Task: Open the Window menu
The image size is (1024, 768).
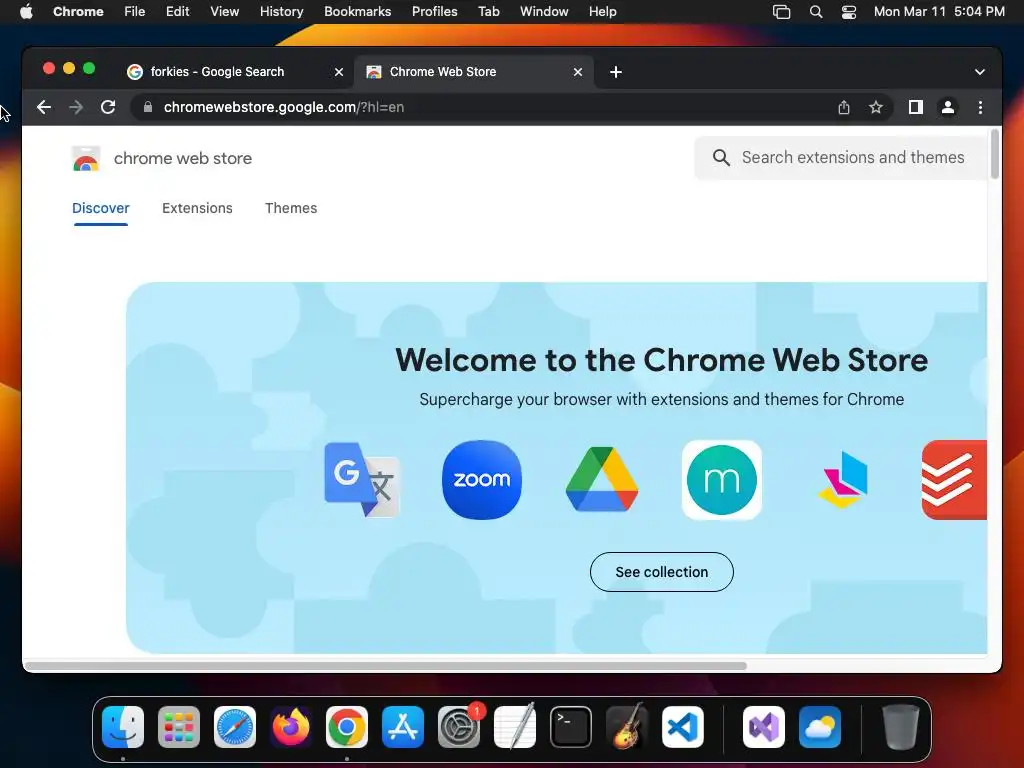Action: (x=544, y=12)
